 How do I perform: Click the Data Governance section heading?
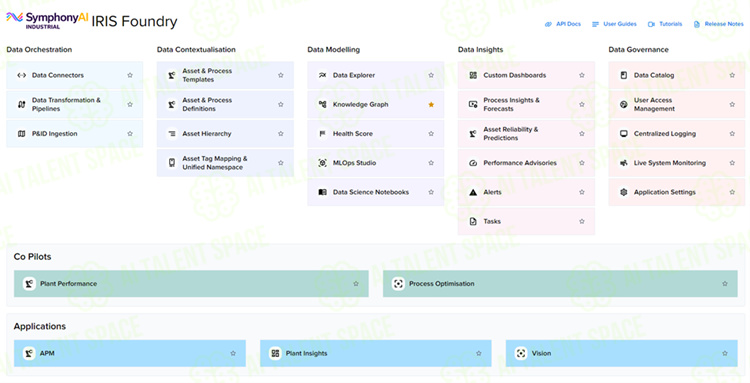click(638, 50)
